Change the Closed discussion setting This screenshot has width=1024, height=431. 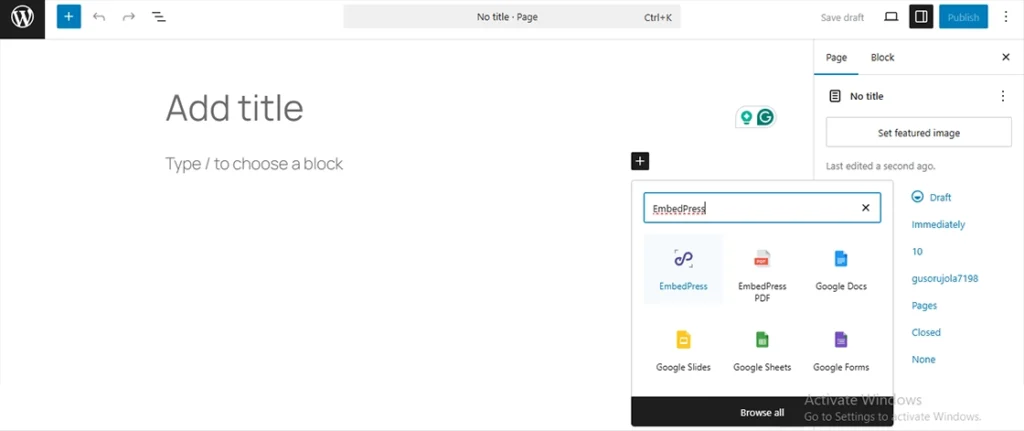(926, 332)
